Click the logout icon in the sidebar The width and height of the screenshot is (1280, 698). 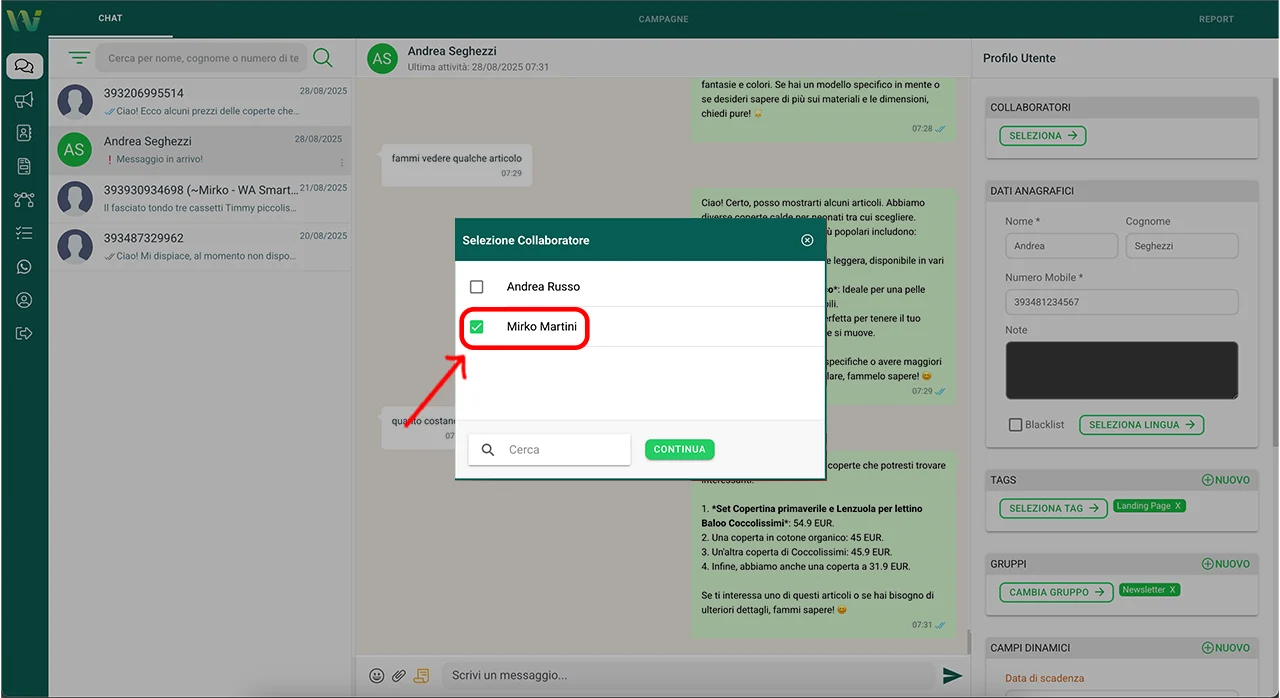(x=24, y=333)
